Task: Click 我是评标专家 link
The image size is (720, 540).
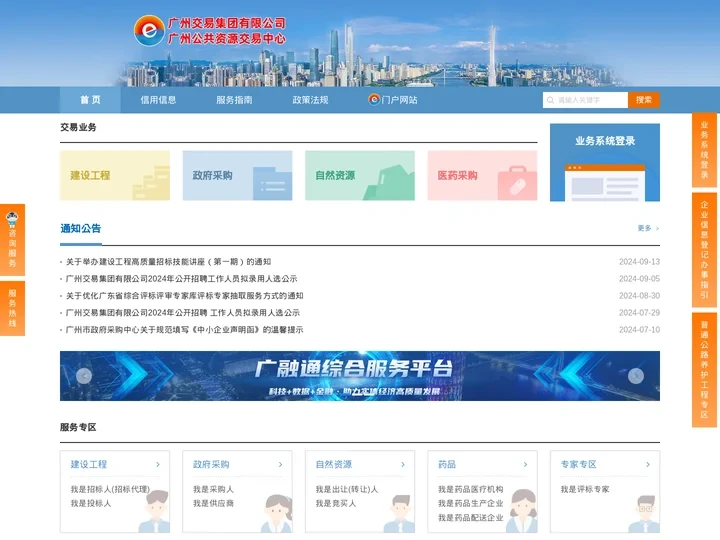Action: click(x=585, y=489)
